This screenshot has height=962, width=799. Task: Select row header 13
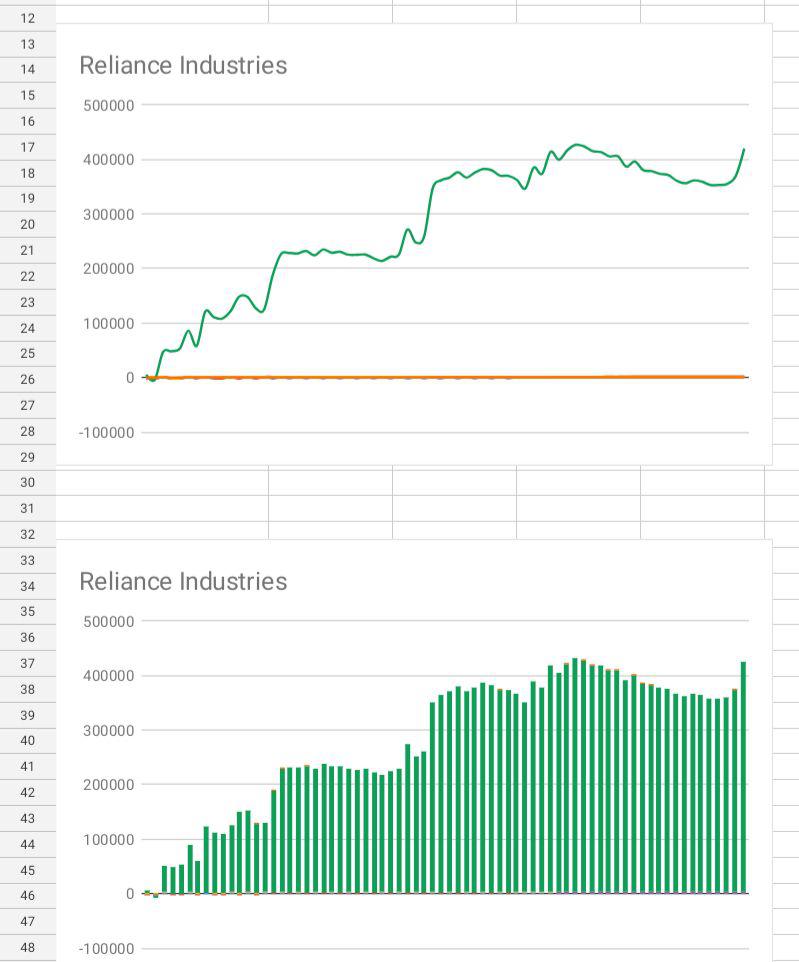click(x=28, y=44)
